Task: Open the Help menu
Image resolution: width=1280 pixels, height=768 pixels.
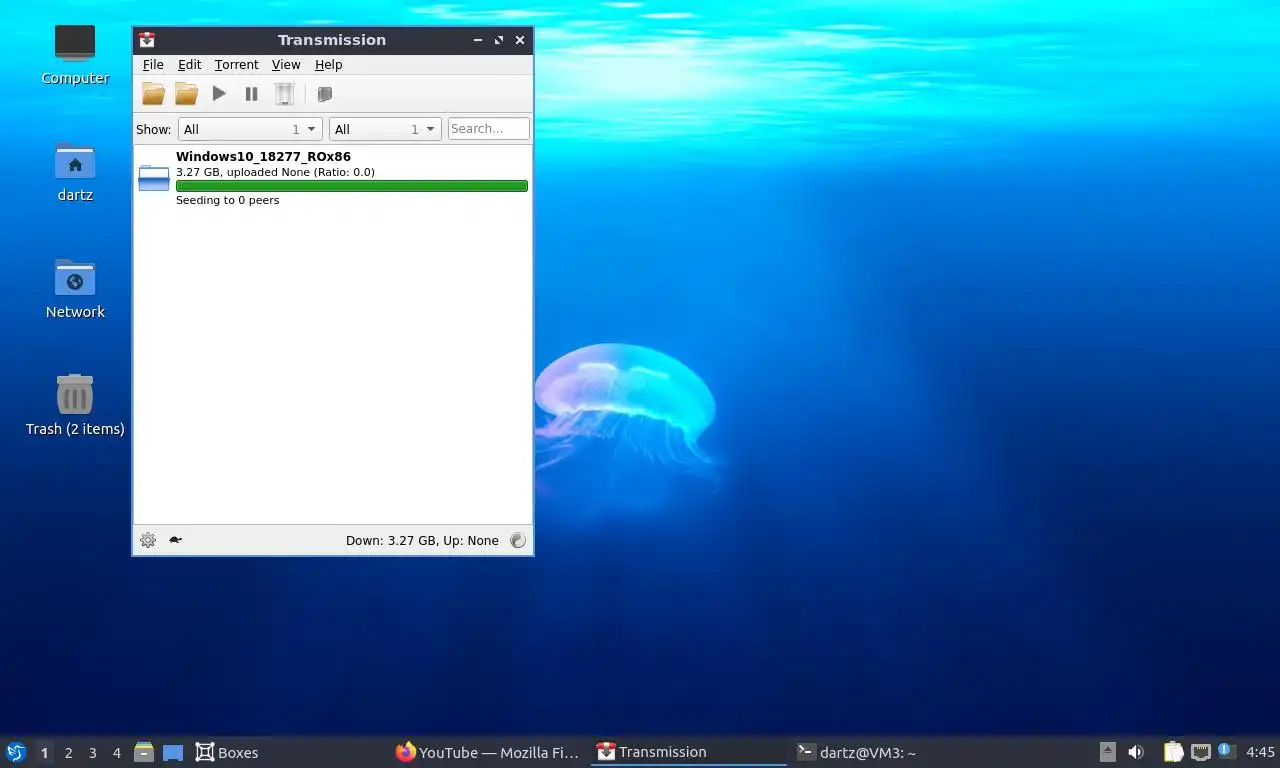Action: tap(329, 65)
